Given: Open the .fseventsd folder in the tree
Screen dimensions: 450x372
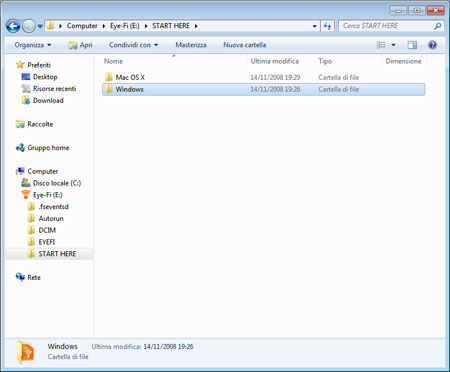Looking at the screenshot, I should coord(53,207).
